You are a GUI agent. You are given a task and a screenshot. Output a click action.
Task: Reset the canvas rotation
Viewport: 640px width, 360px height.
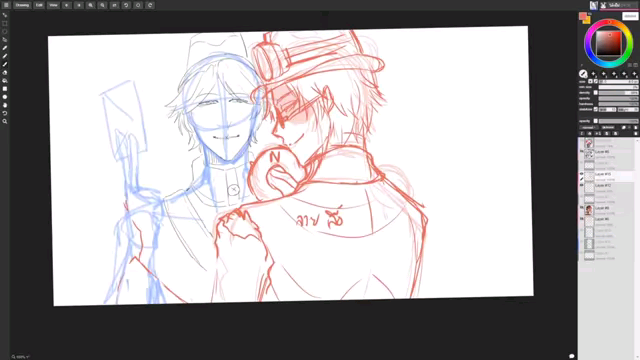138,5
